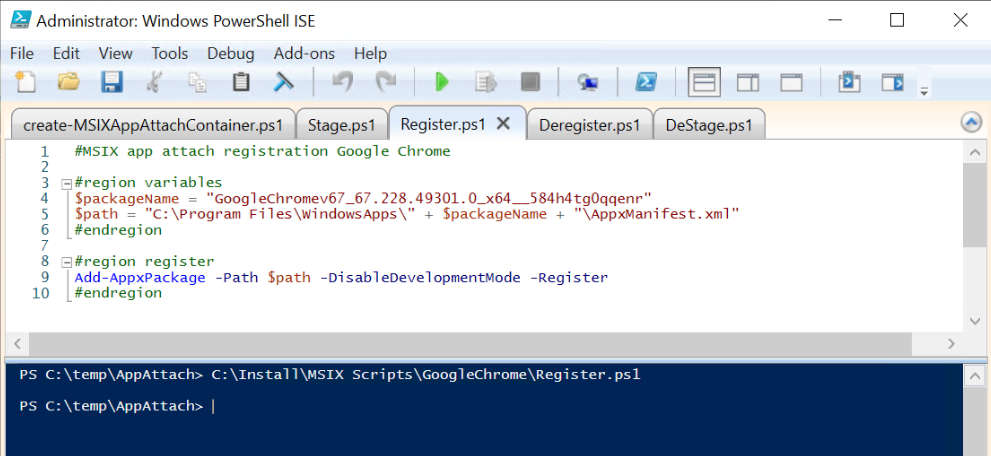Start PowerShell.exe in separate window
Screen dimensions: 991x456
pos(646,82)
